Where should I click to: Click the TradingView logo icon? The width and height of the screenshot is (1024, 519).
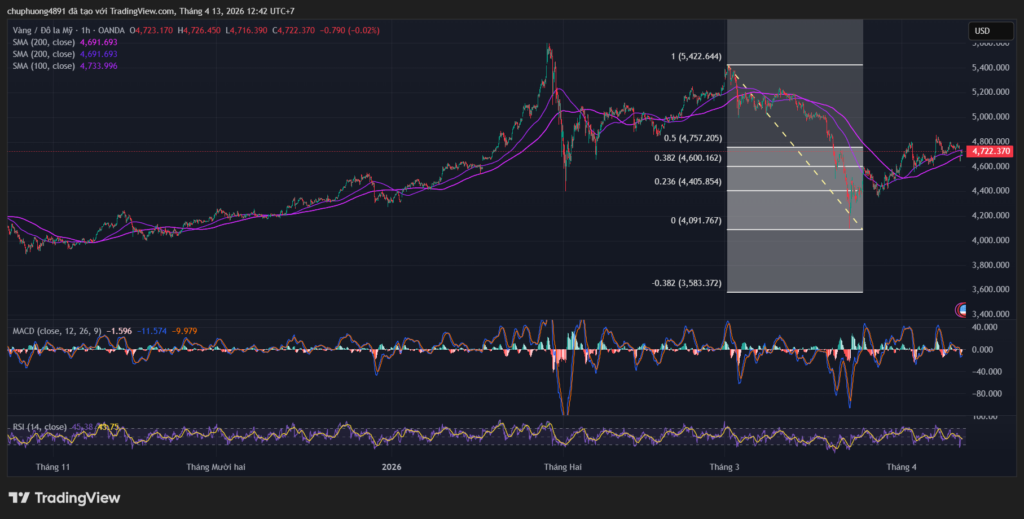click(x=19, y=497)
